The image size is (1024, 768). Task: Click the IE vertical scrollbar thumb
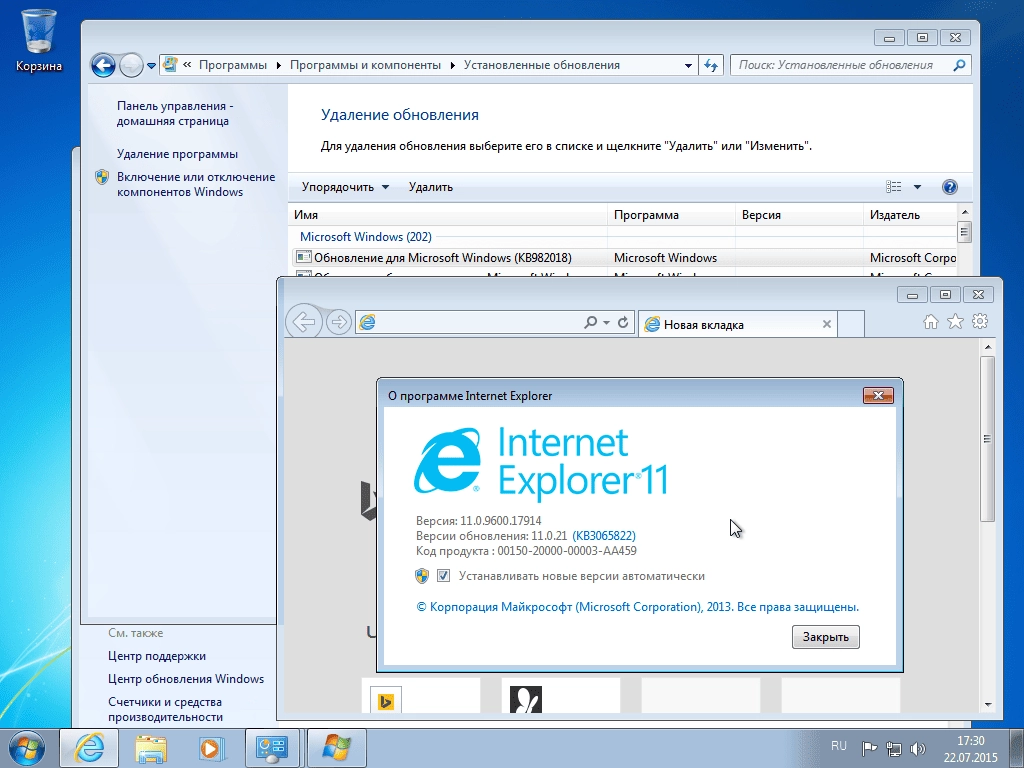pyautogui.click(x=988, y=439)
